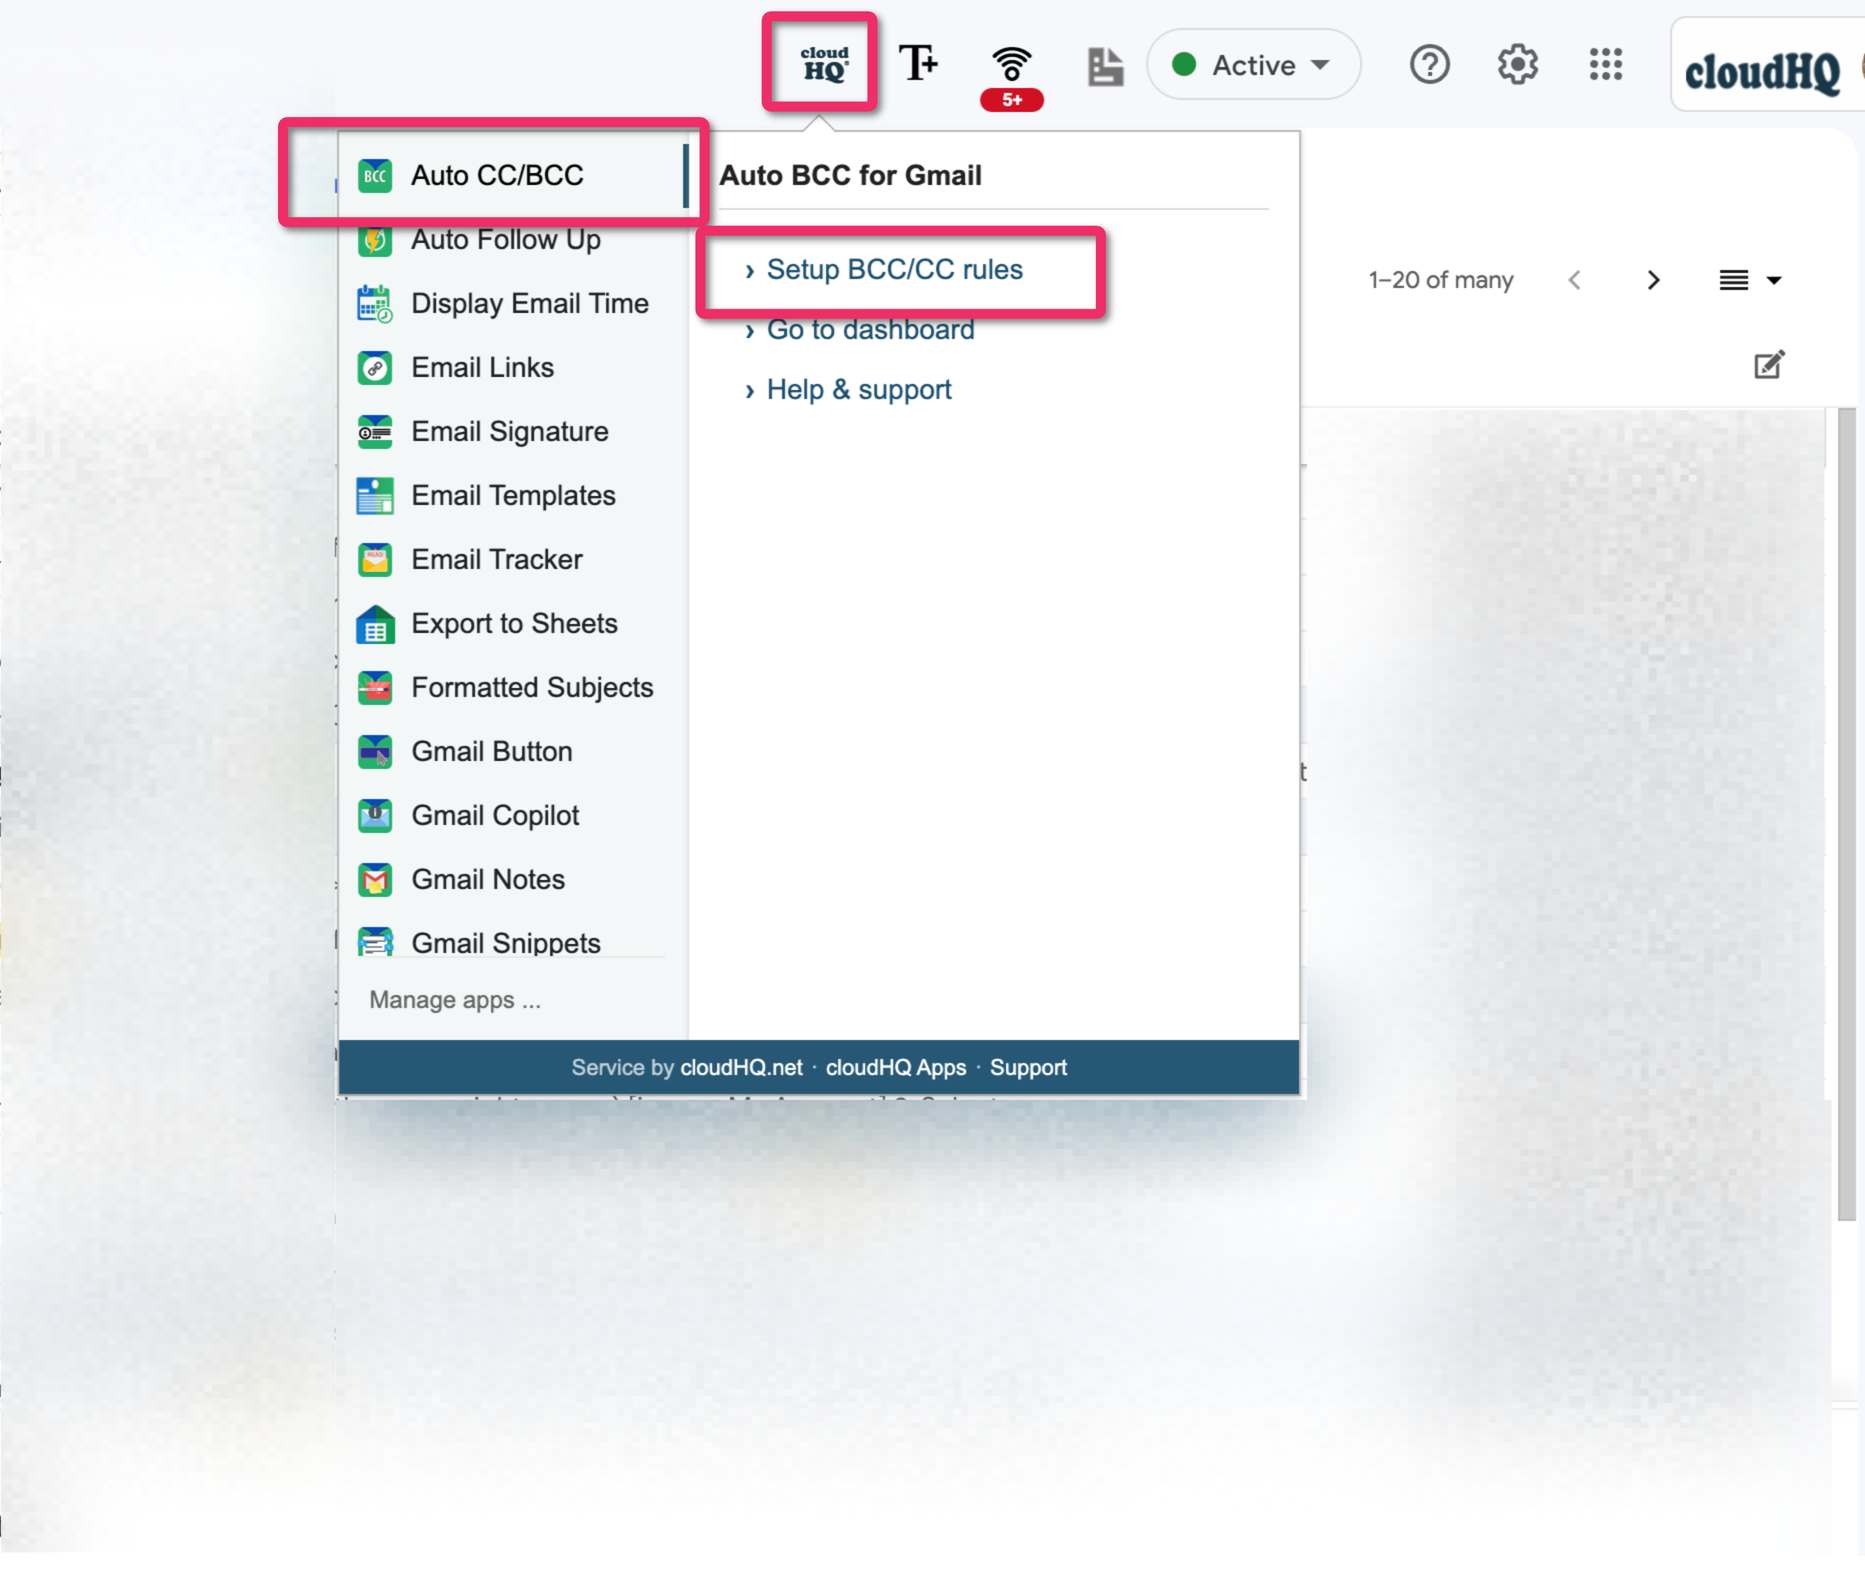Click the Gmail Button app icon
Screen dimensions: 1865x1594
pos(375,752)
